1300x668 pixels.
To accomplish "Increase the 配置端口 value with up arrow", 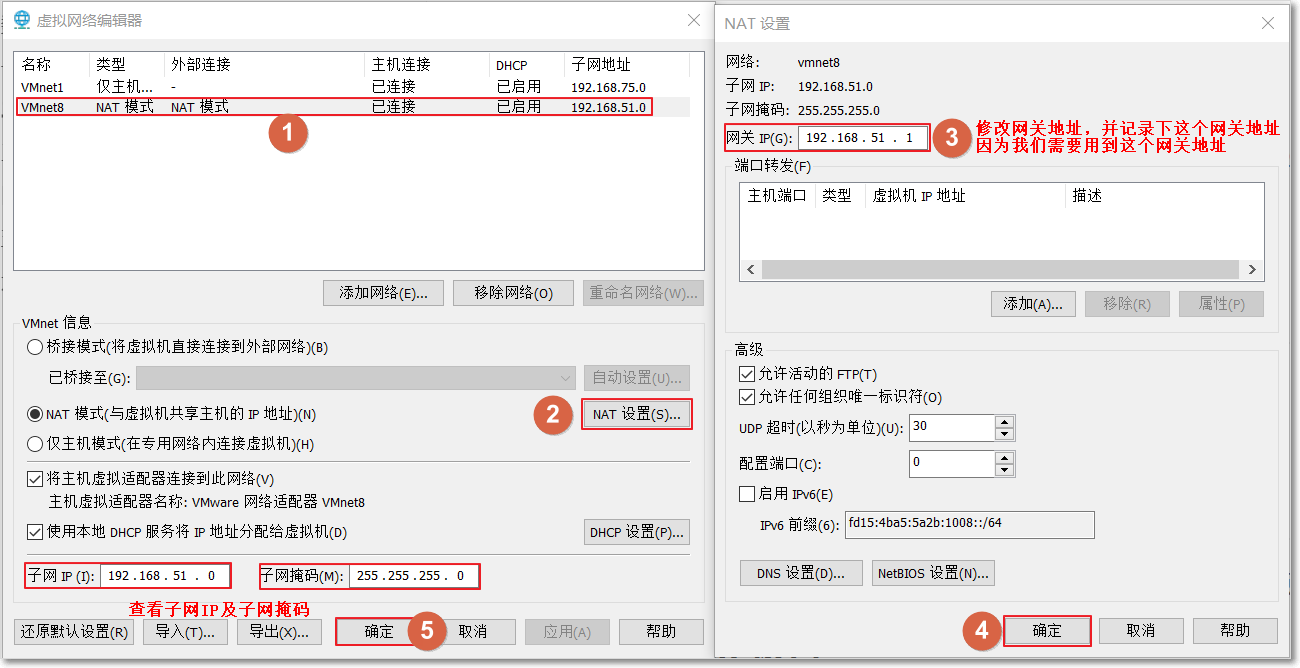I will [1005, 457].
